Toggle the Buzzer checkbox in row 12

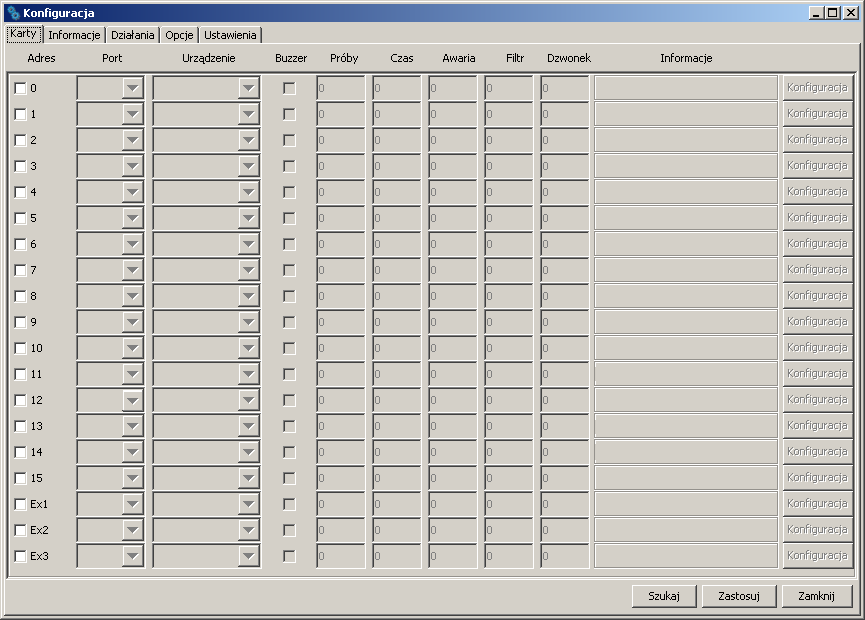pos(289,400)
